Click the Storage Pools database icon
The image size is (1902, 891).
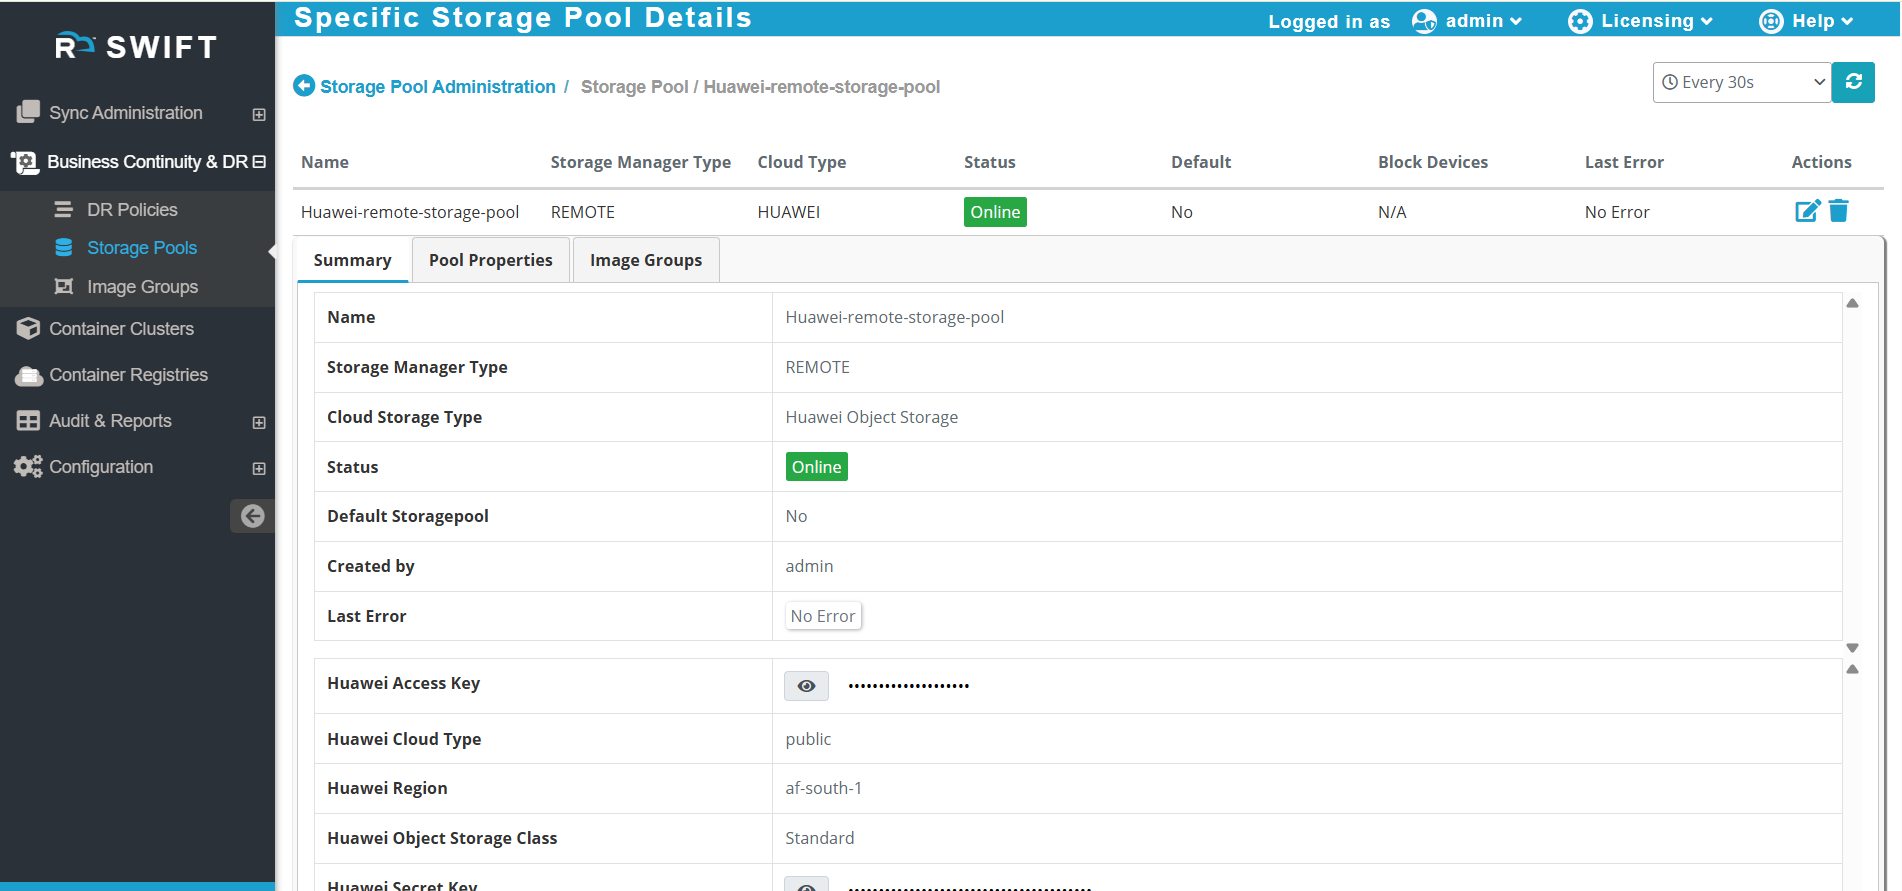tap(63, 247)
